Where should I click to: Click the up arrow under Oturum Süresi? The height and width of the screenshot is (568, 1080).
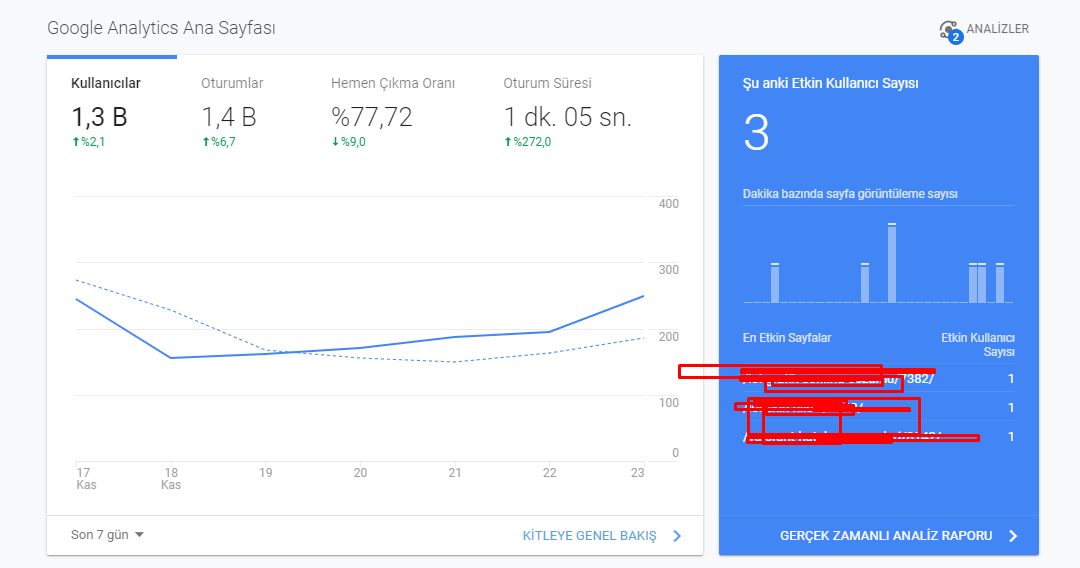pyautogui.click(x=508, y=142)
